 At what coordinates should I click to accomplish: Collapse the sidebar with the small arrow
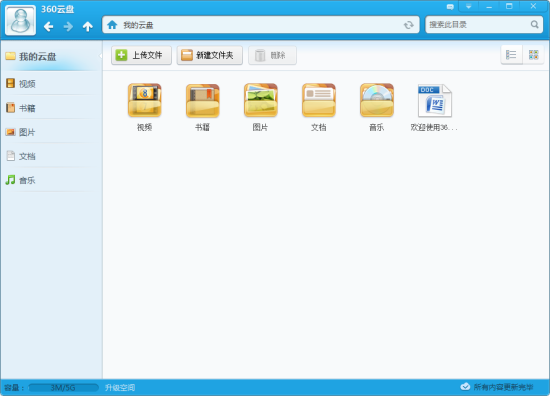(x=100, y=56)
